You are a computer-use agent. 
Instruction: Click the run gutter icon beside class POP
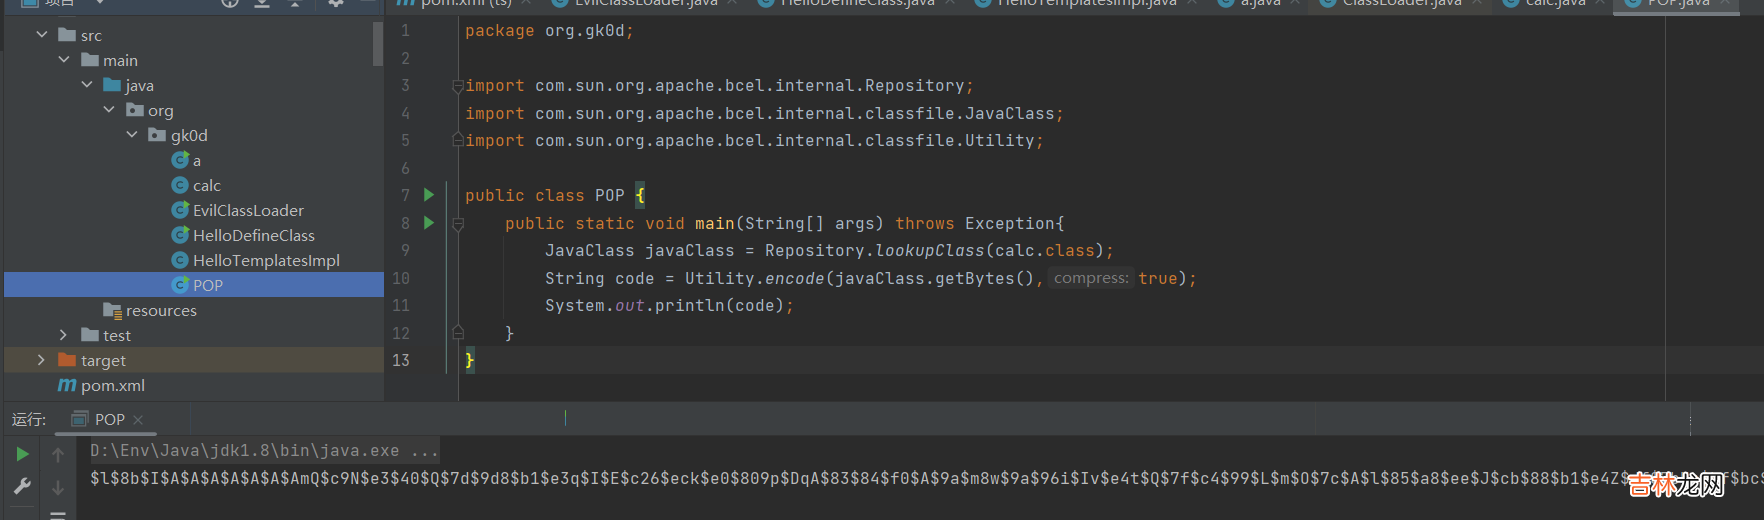[429, 195]
